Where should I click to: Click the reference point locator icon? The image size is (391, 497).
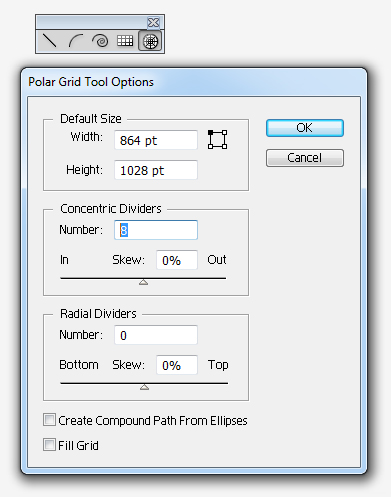(217, 139)
